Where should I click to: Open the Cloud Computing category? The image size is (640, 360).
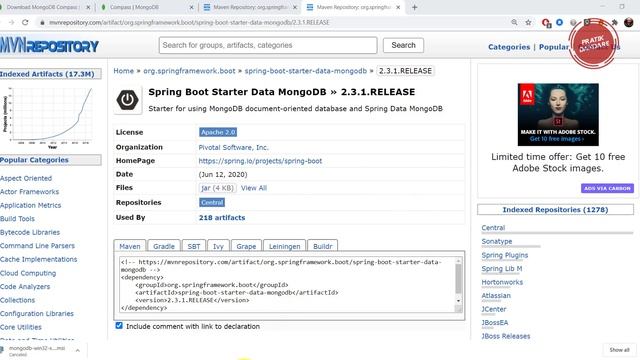(28, 273)
